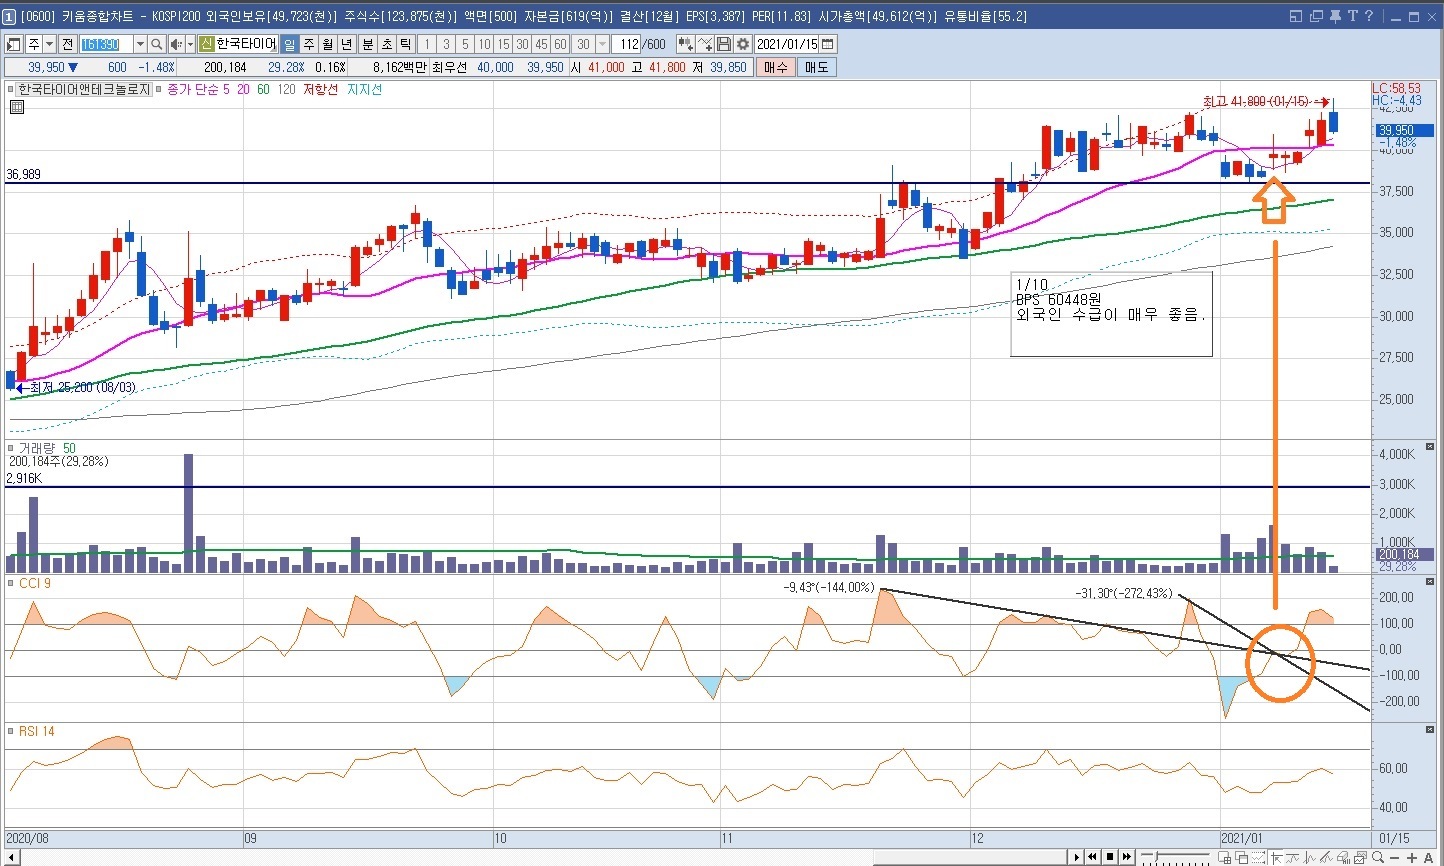Click the 최우선 label in quote bar
1444x866 pixels.
[x=450, y=67]
